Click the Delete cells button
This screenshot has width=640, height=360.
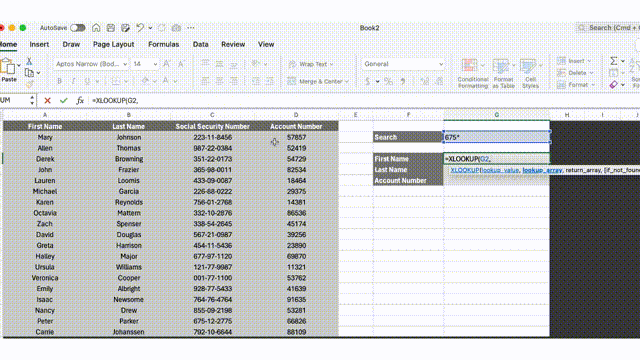(x=575, y=73)
